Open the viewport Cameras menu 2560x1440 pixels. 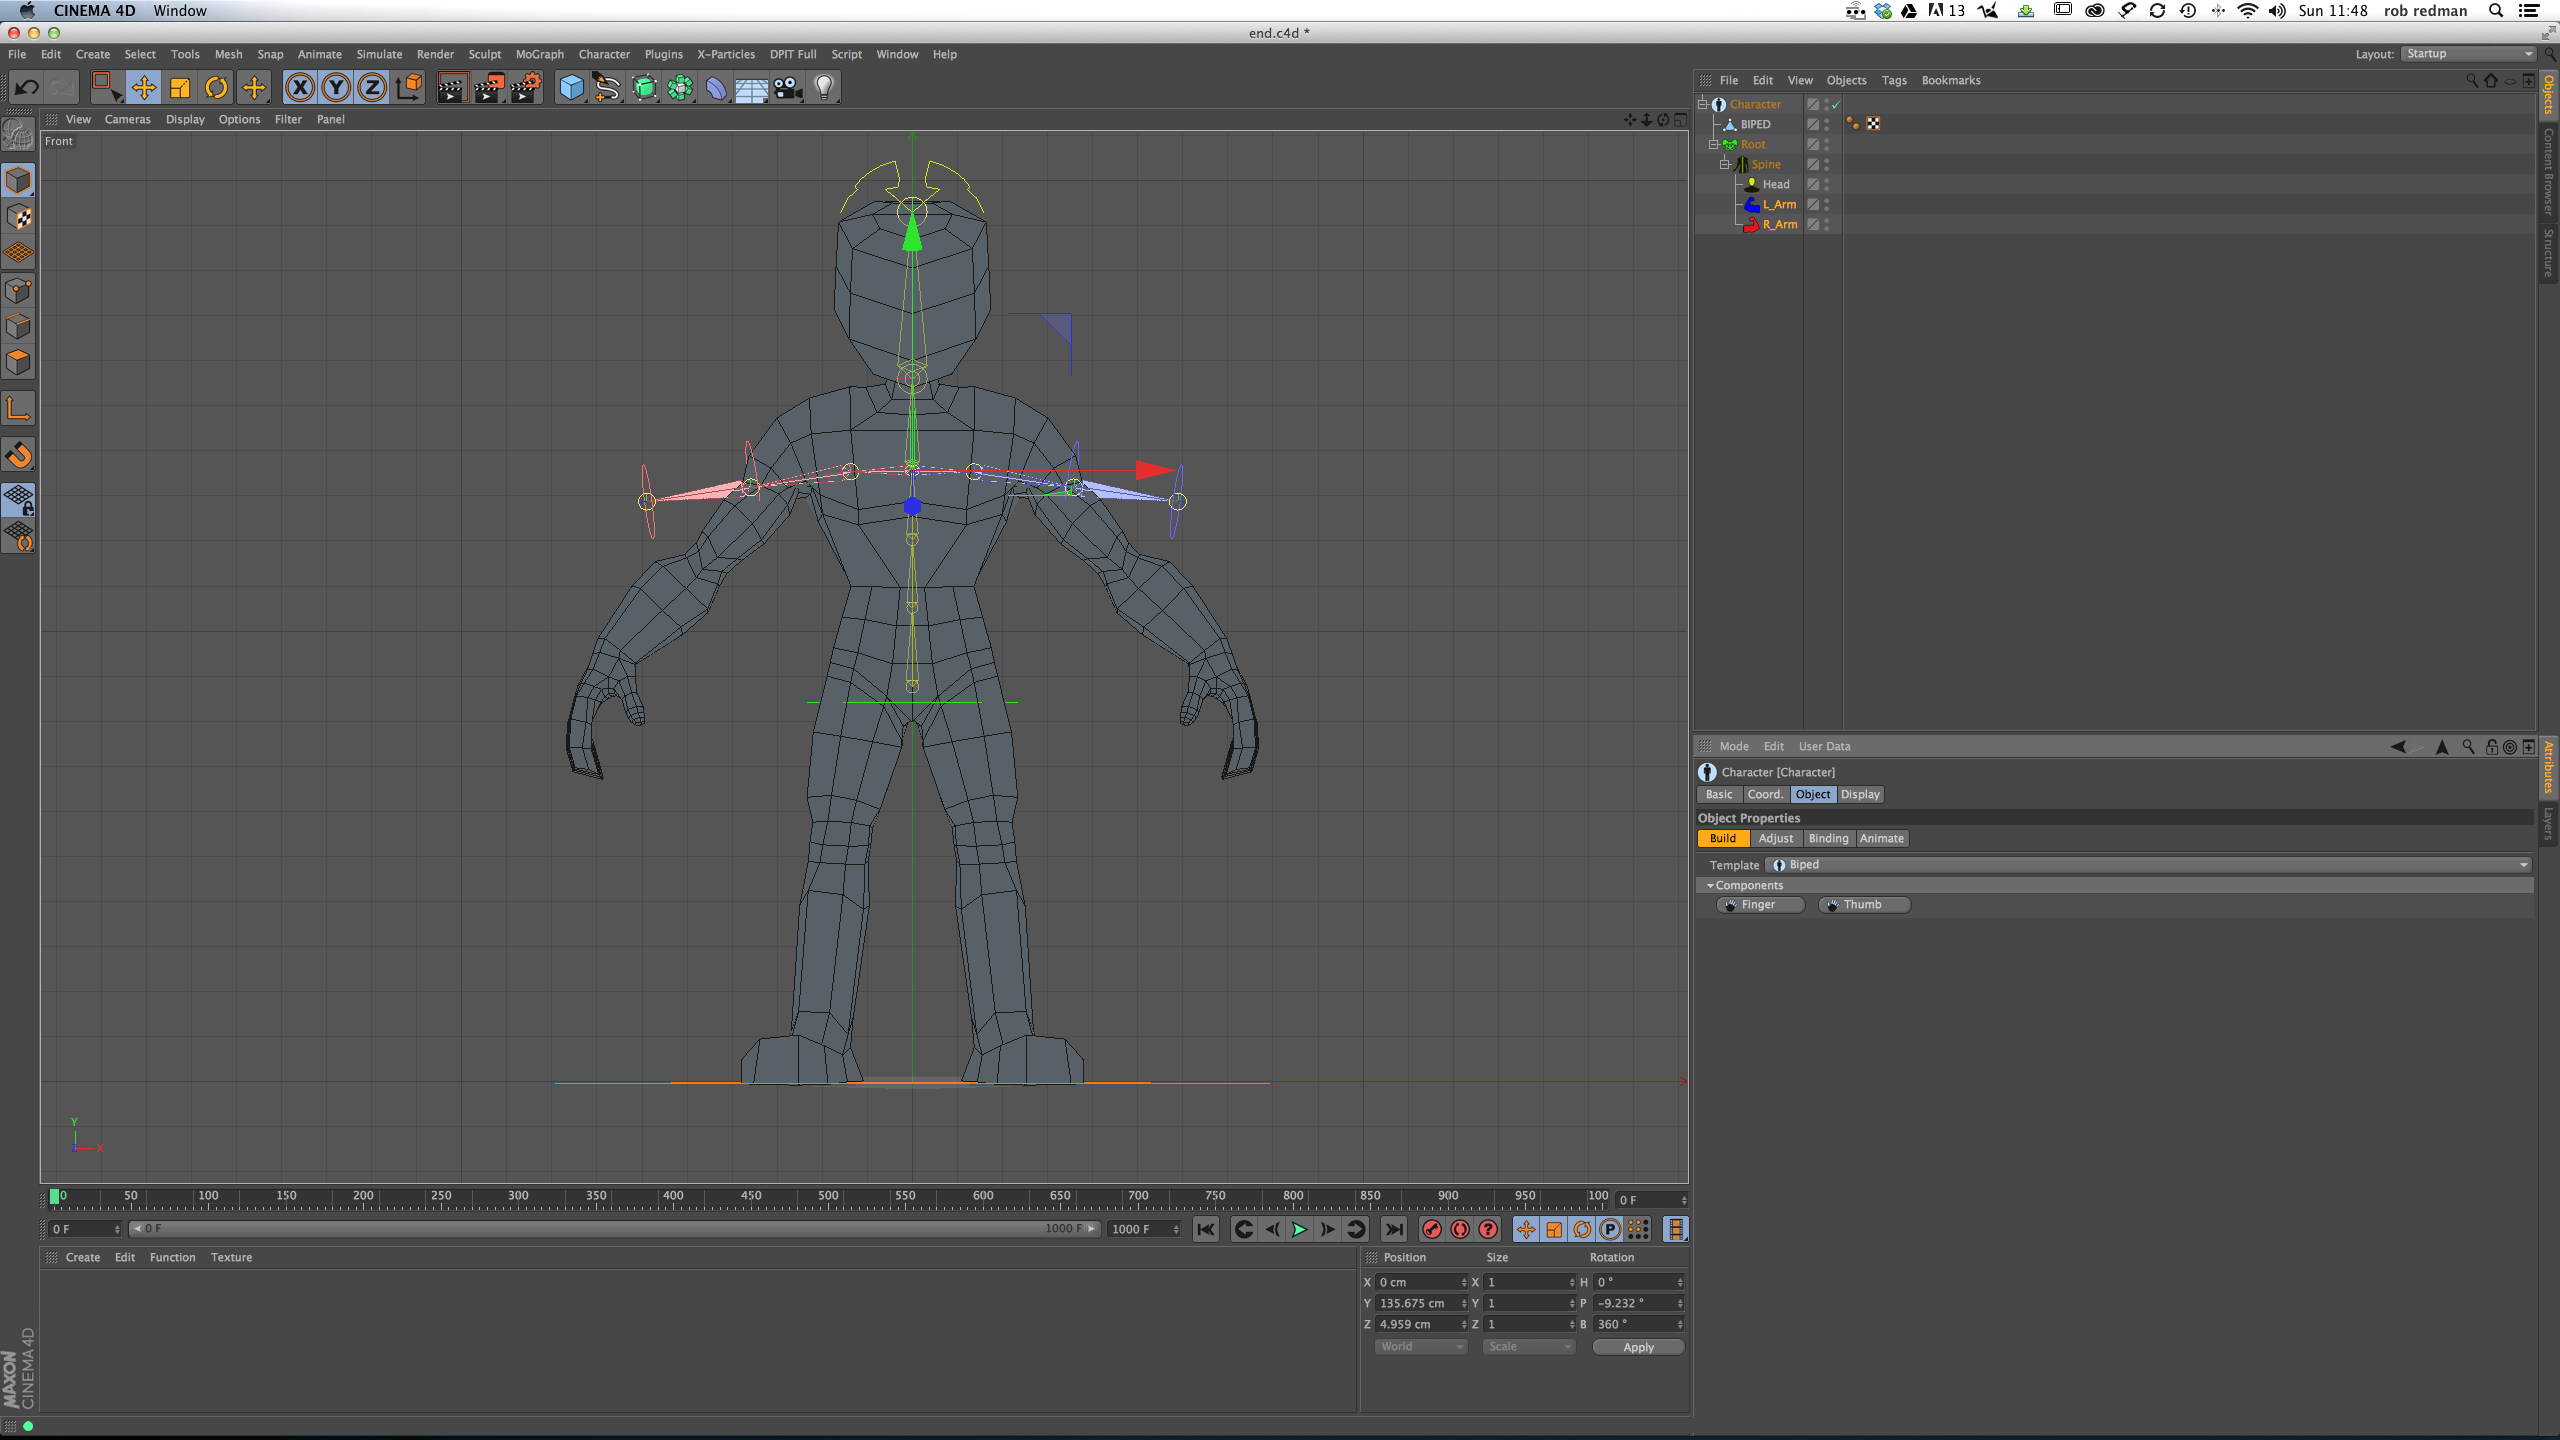(127, 119)
